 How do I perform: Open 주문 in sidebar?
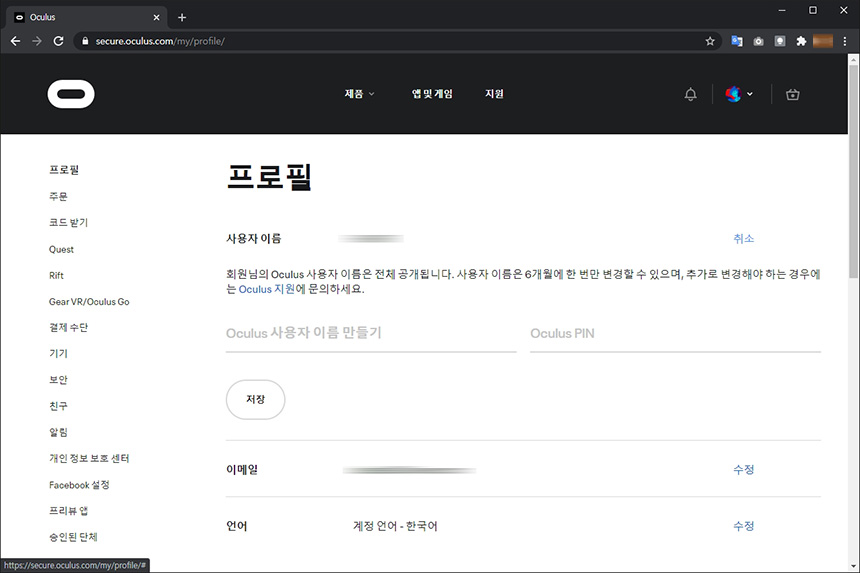(58, 196)
